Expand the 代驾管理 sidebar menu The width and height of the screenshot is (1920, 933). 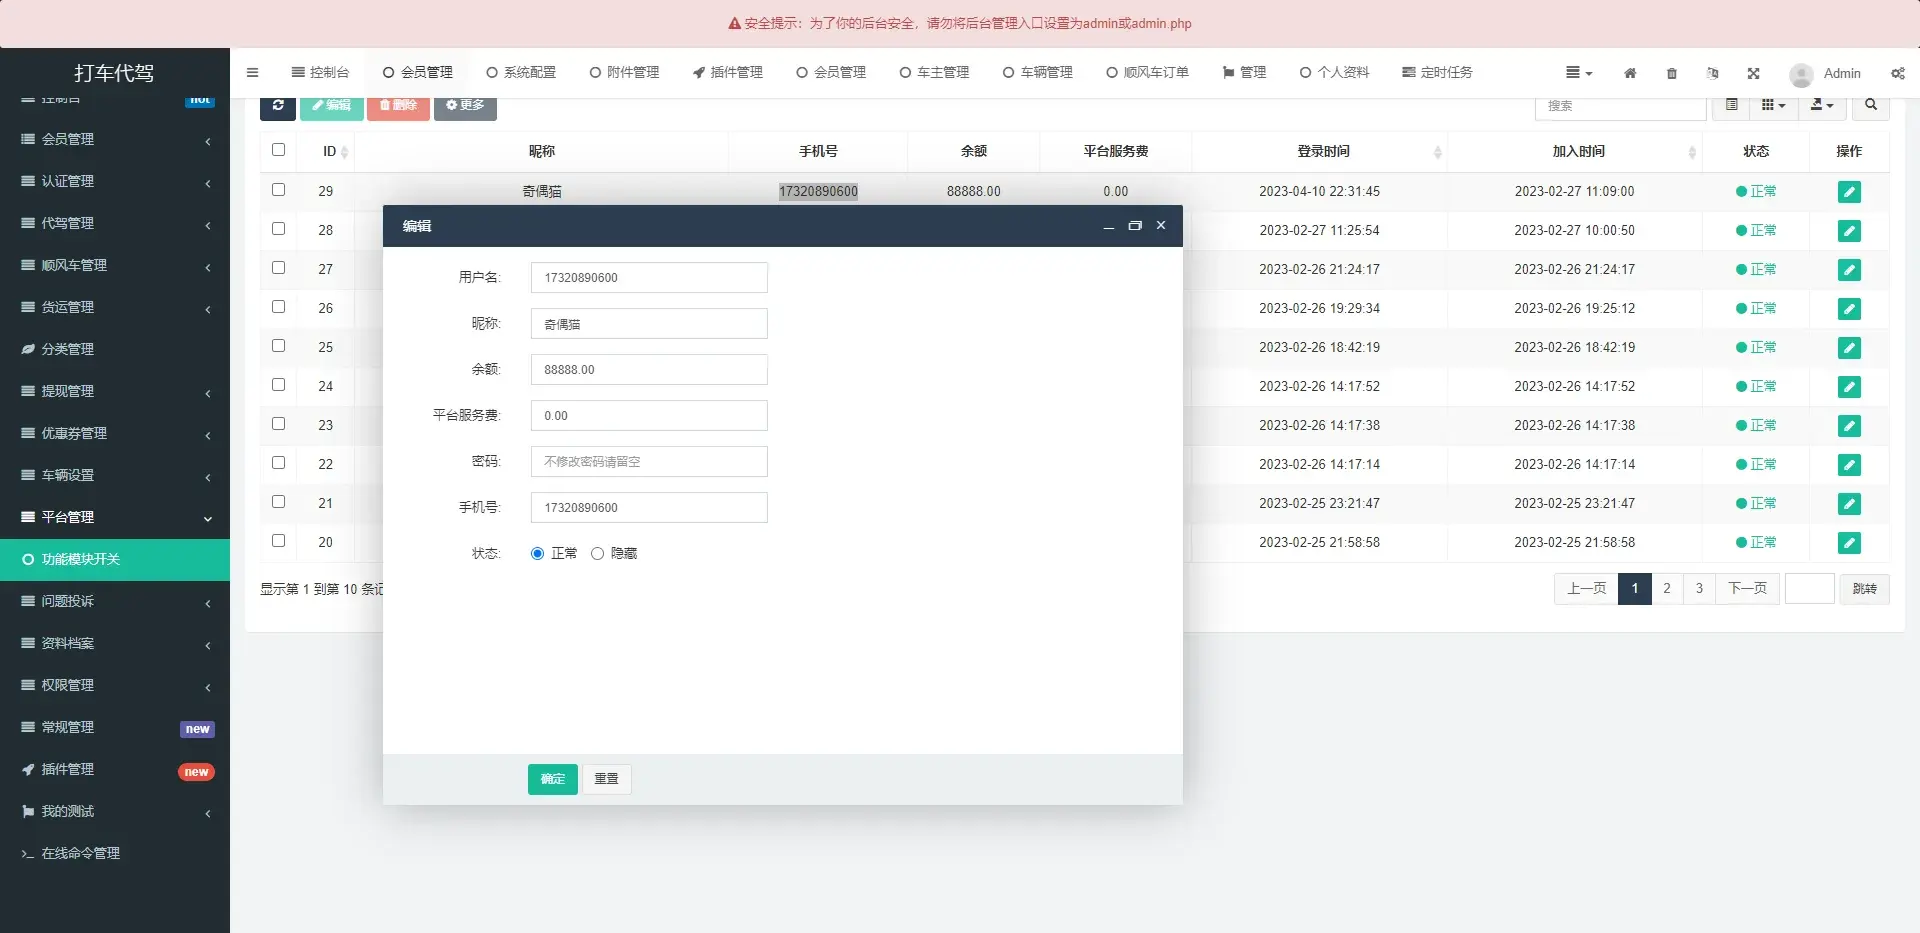click(x=115, y=223)
